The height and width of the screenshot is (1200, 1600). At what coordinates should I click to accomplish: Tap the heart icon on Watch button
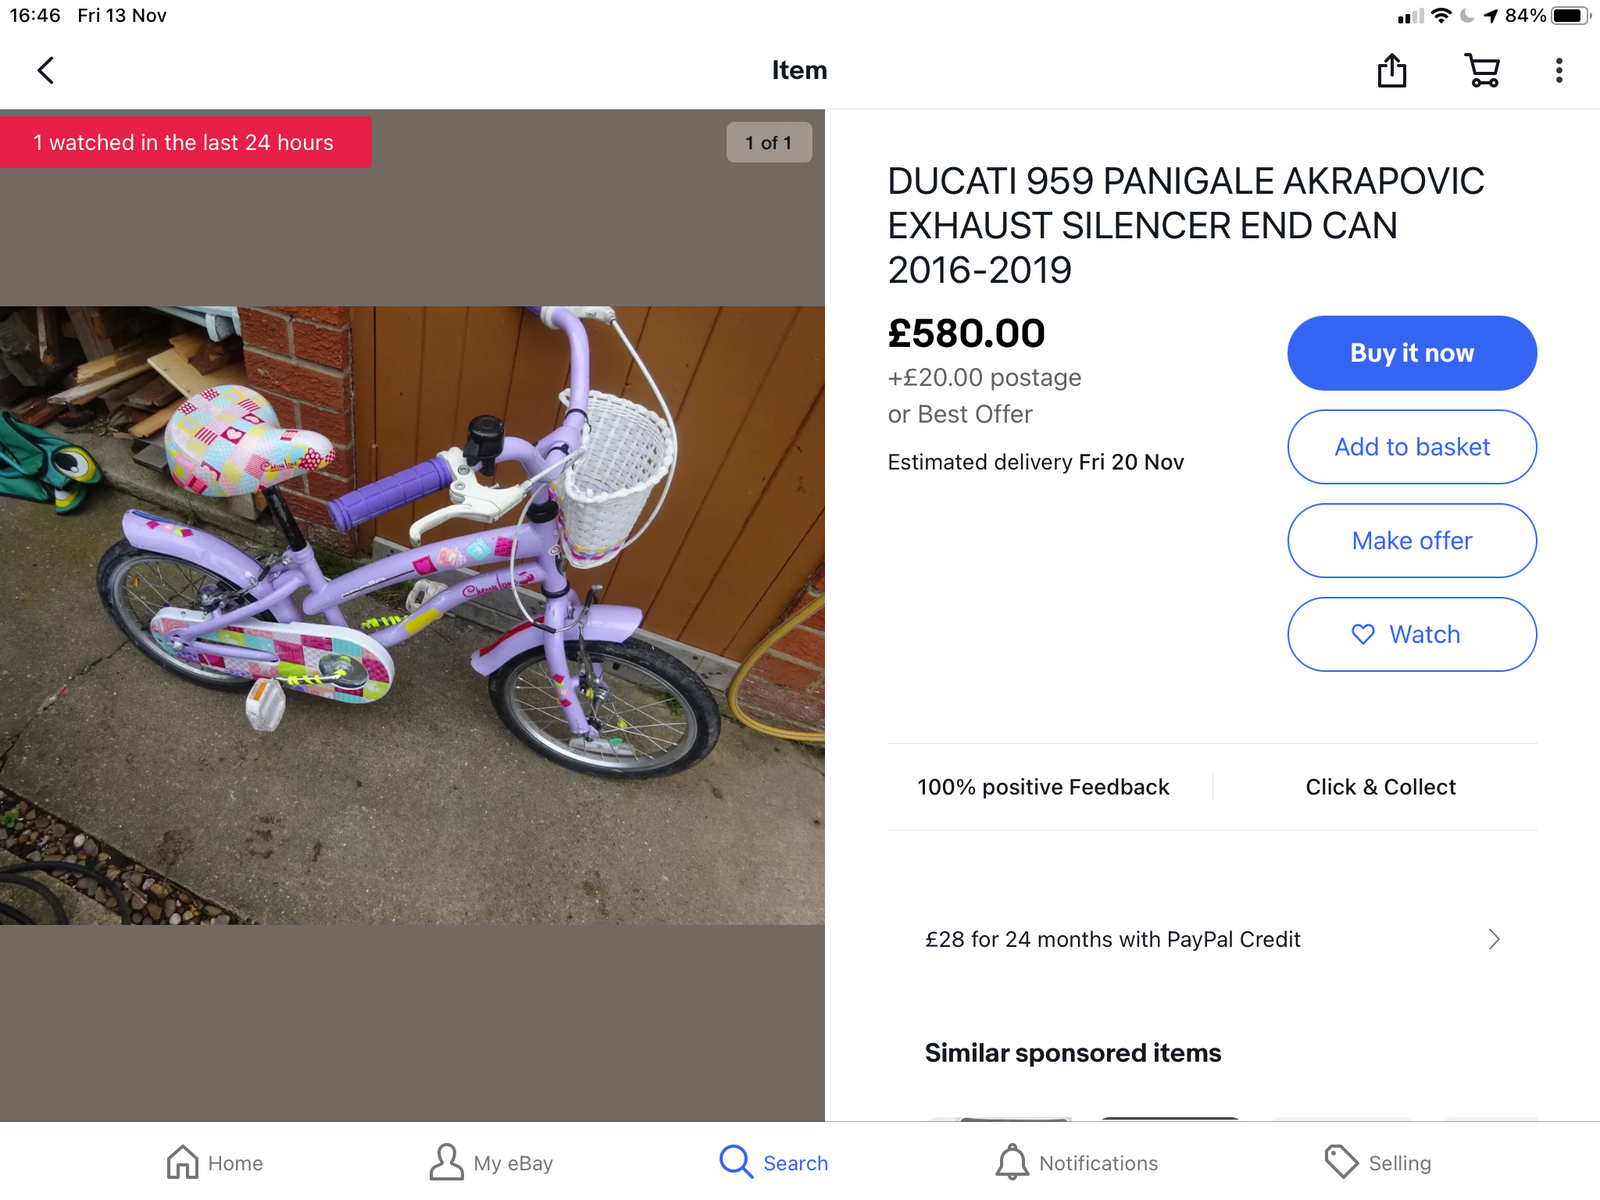pos(1363,634)
